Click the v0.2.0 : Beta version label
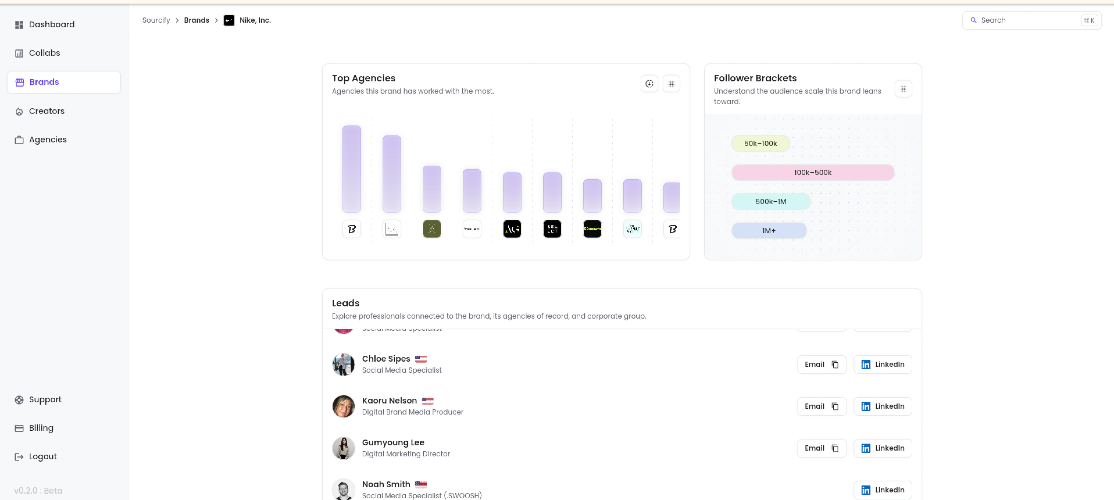1114x500 pixels. pos(38,491)
